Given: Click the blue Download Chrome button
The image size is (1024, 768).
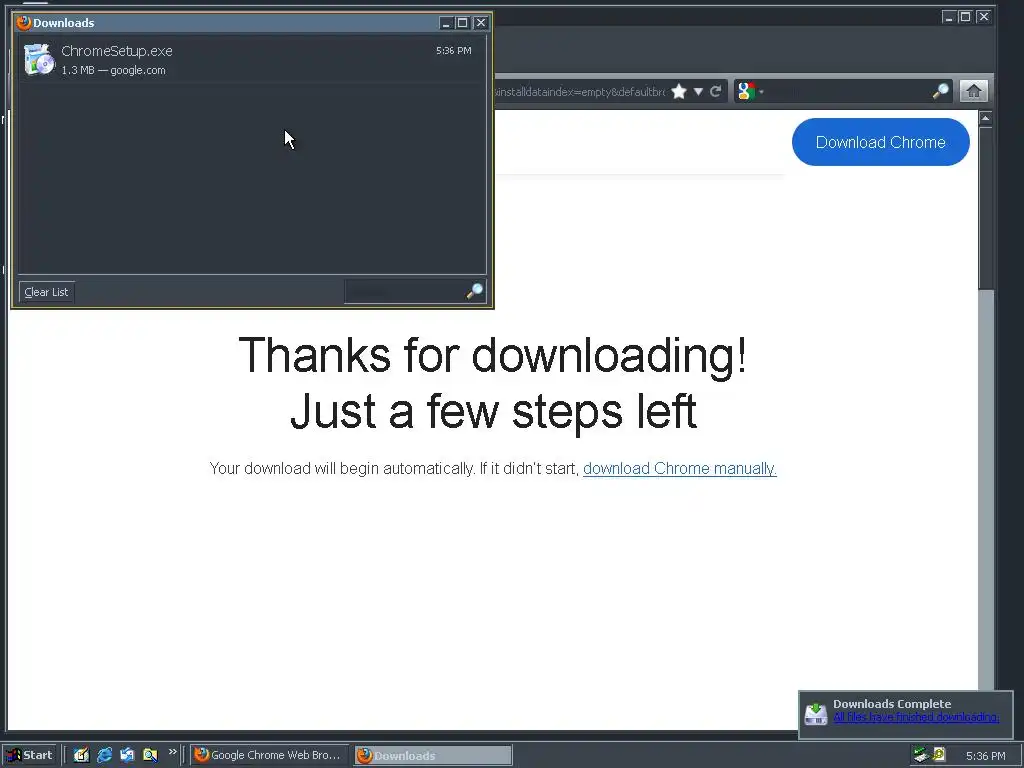Looking at the screenshot, I should click(880, 142).
